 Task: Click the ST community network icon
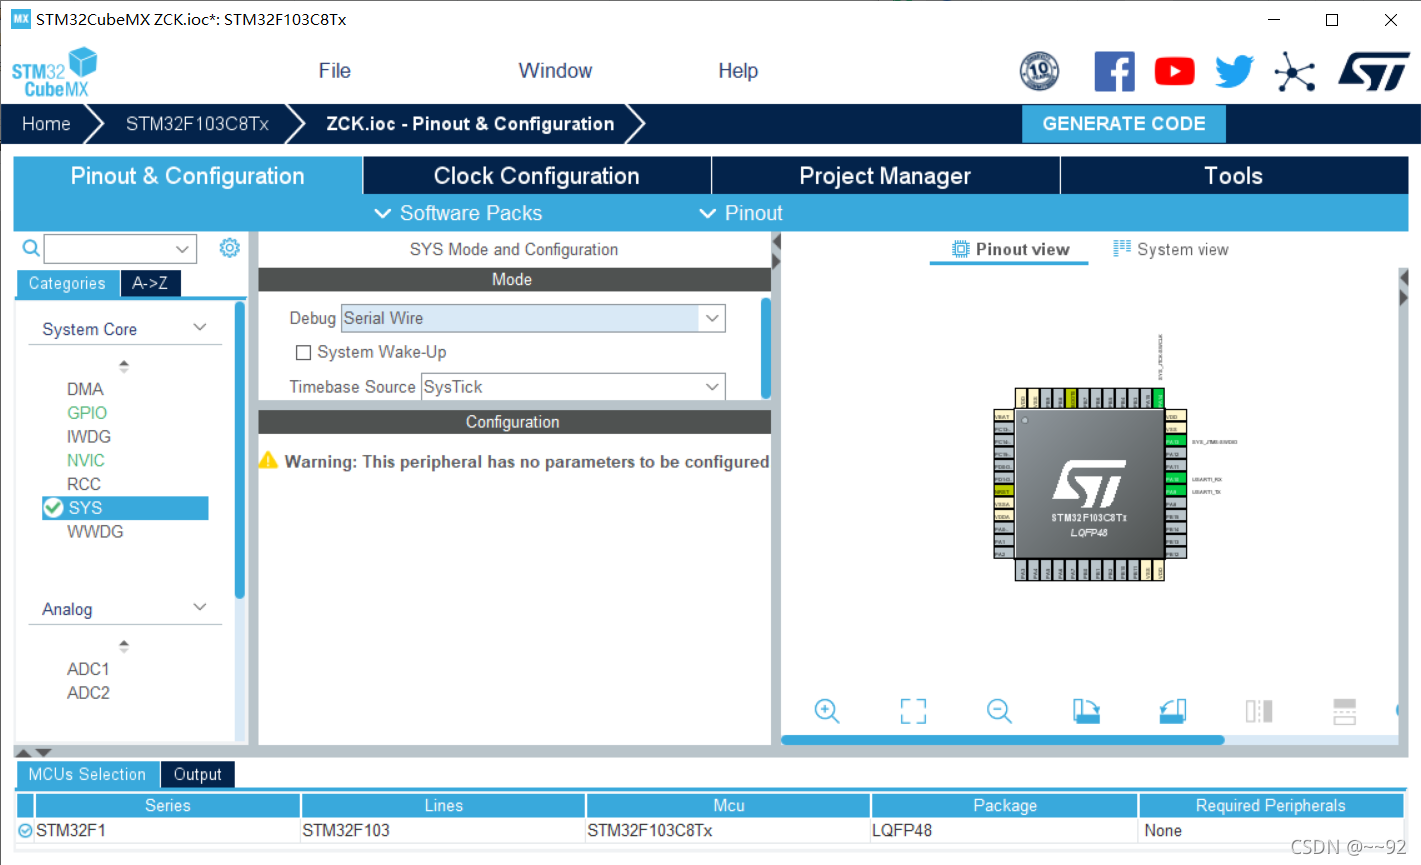click(x=1295, y=72)
